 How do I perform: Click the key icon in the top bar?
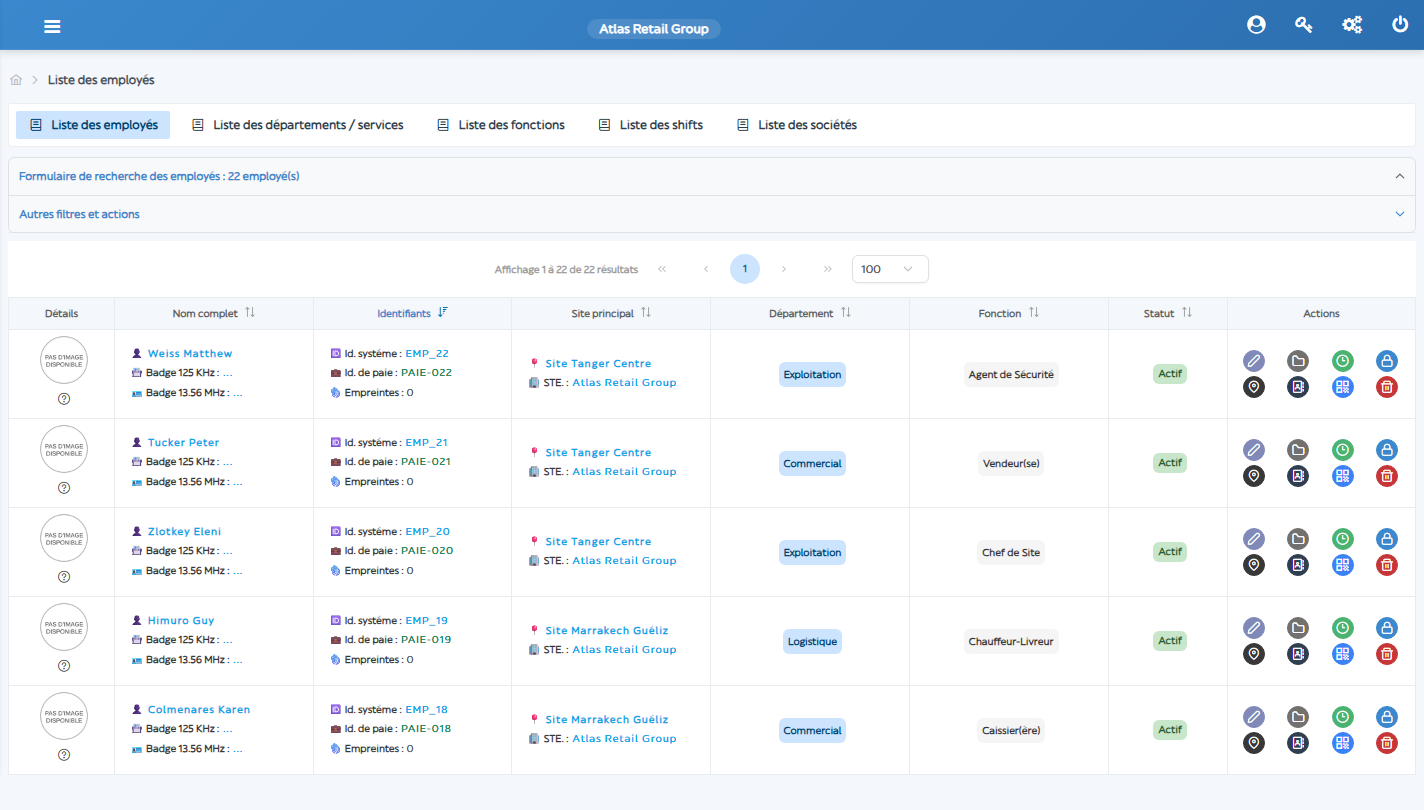[x=1304, y=26]
